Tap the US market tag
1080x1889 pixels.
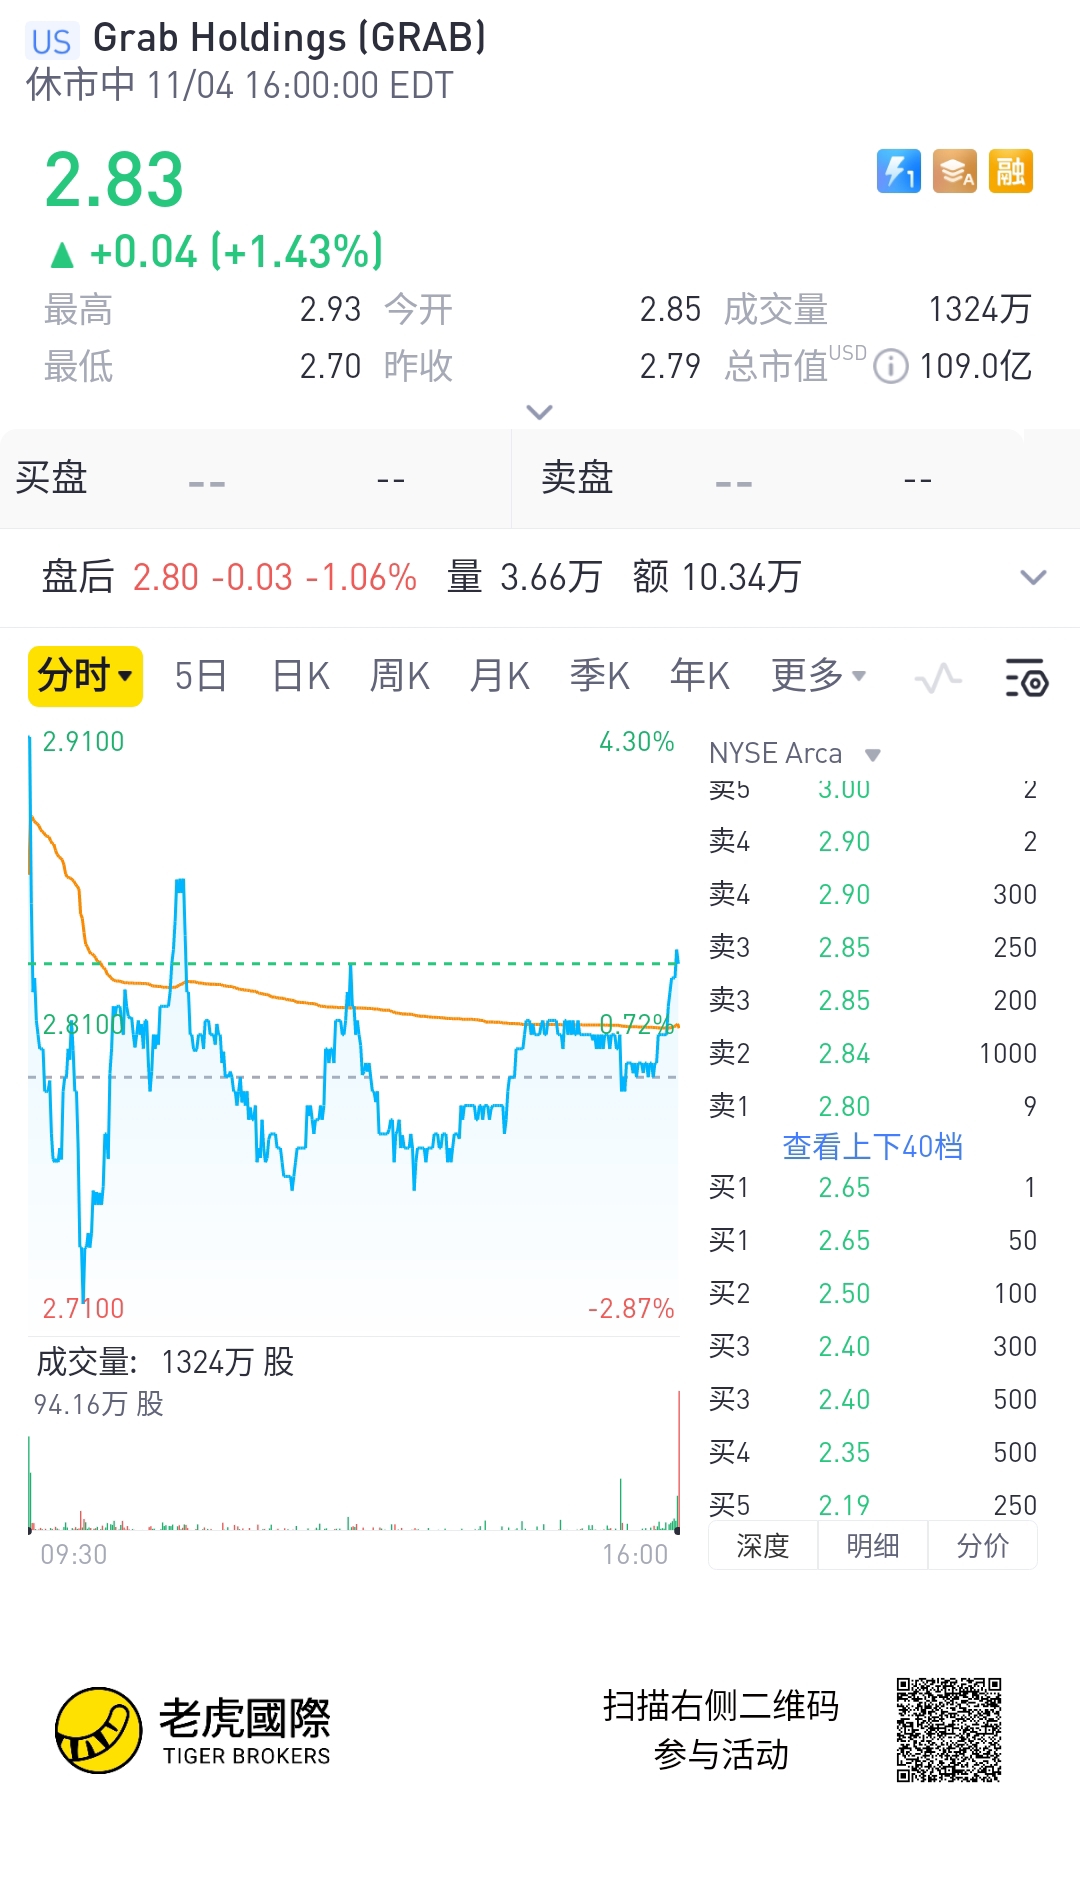(51, 41)
